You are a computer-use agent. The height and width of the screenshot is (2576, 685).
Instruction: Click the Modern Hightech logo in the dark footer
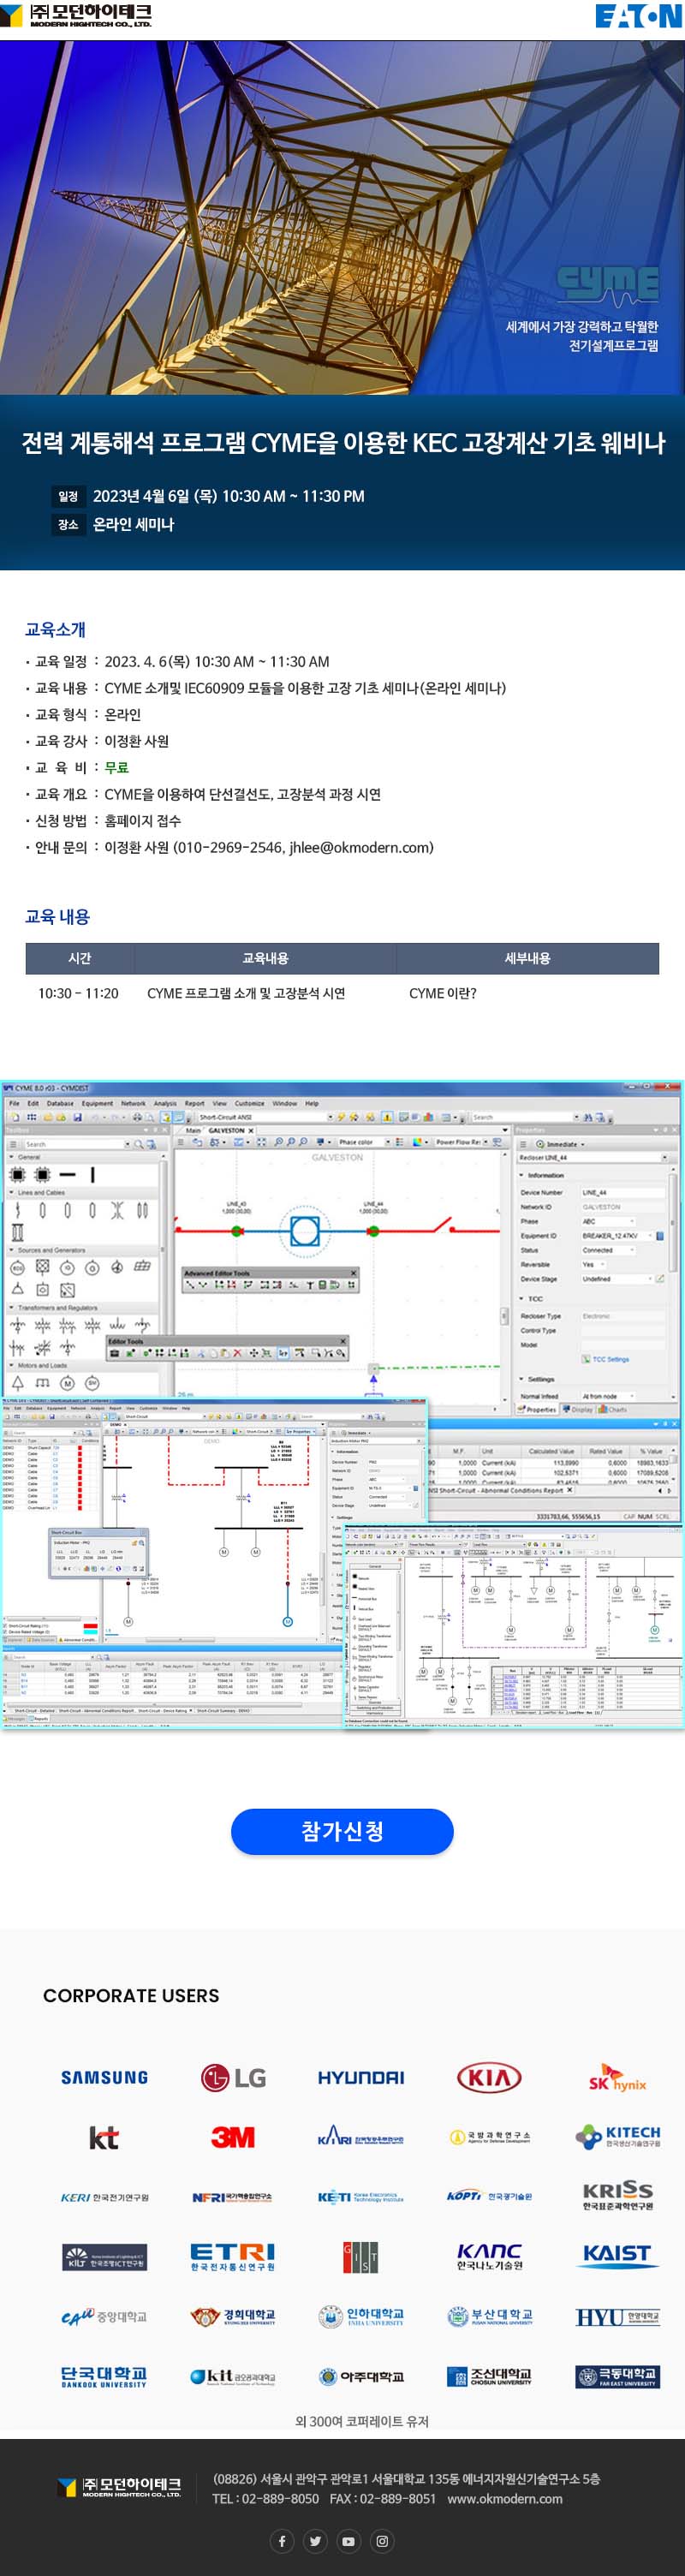click(119, 2487)
